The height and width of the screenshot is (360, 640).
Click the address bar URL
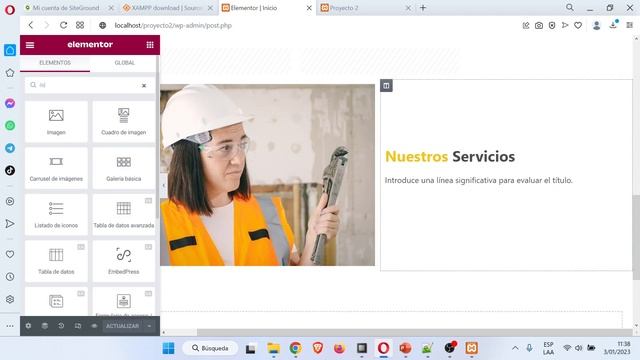click(x=173, y=25)
